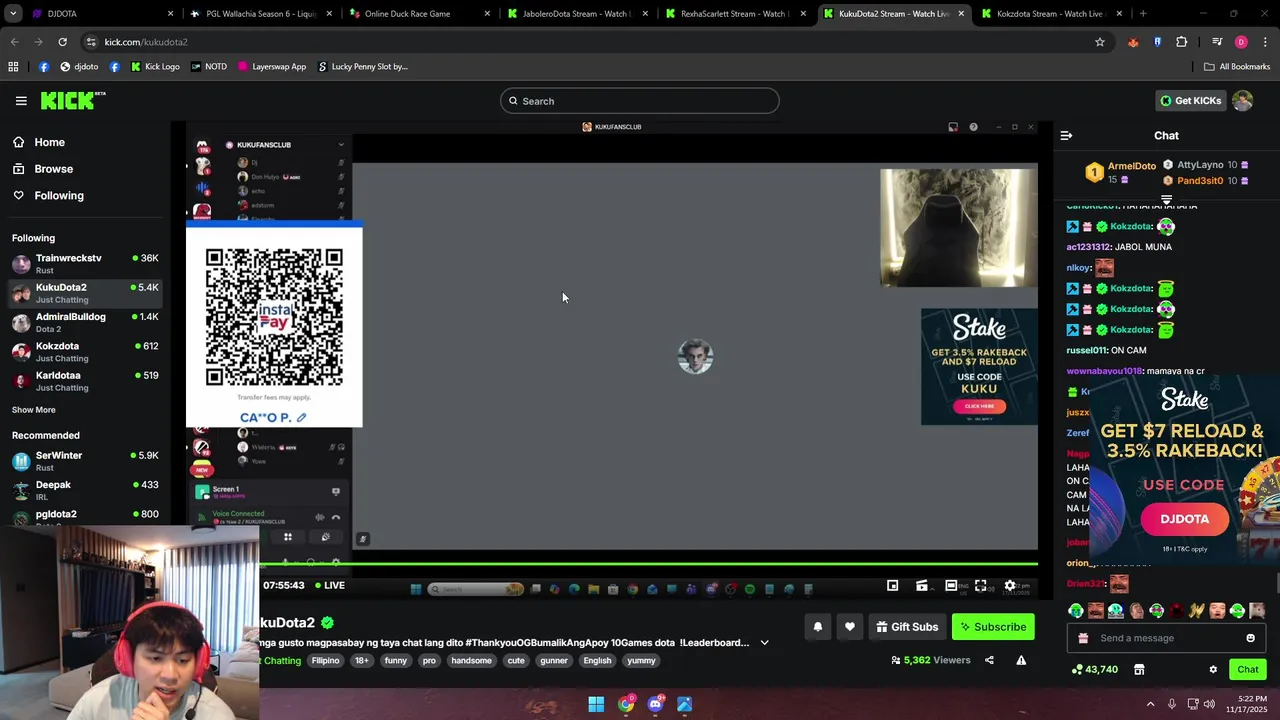Expand the stream title details chevron
Screen dimensions: 1280x720
[x=765, y=643]
